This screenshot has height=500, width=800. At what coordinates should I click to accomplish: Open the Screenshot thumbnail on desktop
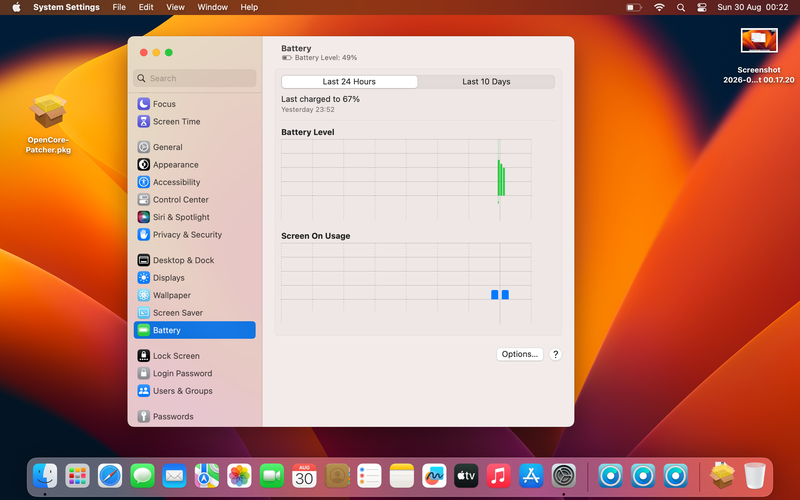[759, 40]
